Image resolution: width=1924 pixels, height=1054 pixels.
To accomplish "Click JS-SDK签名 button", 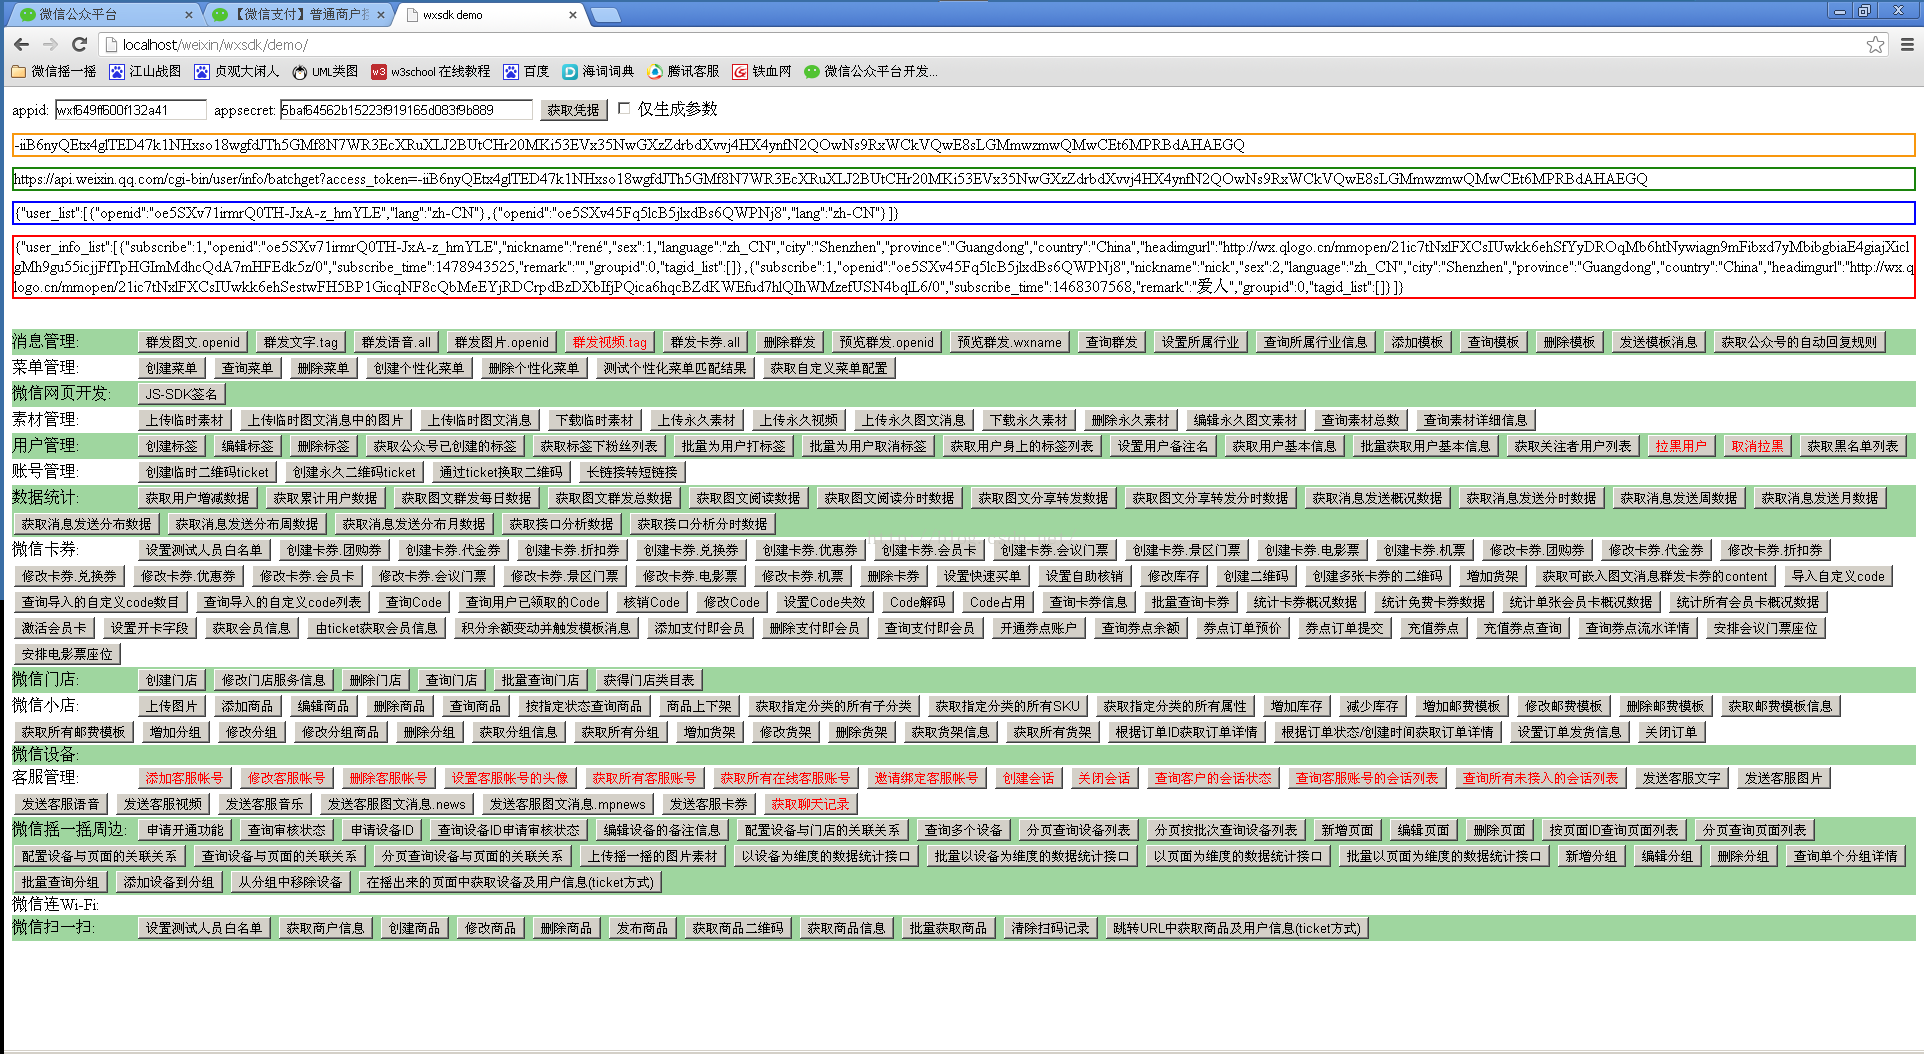I will (181, 394).
